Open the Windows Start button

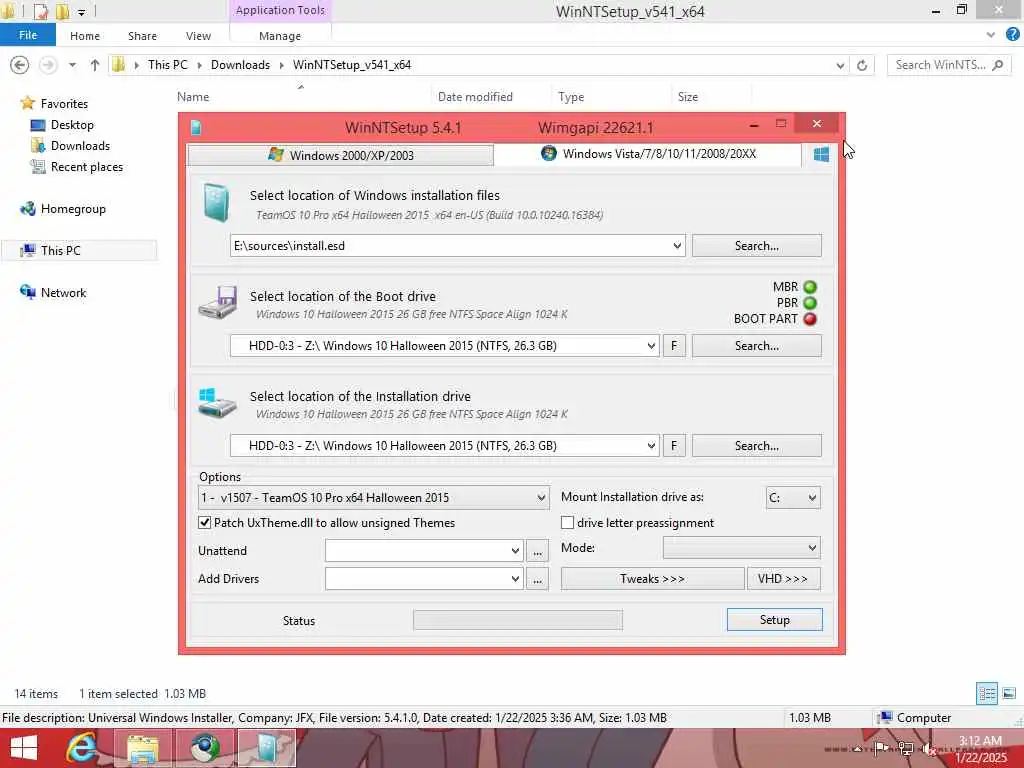24,748
